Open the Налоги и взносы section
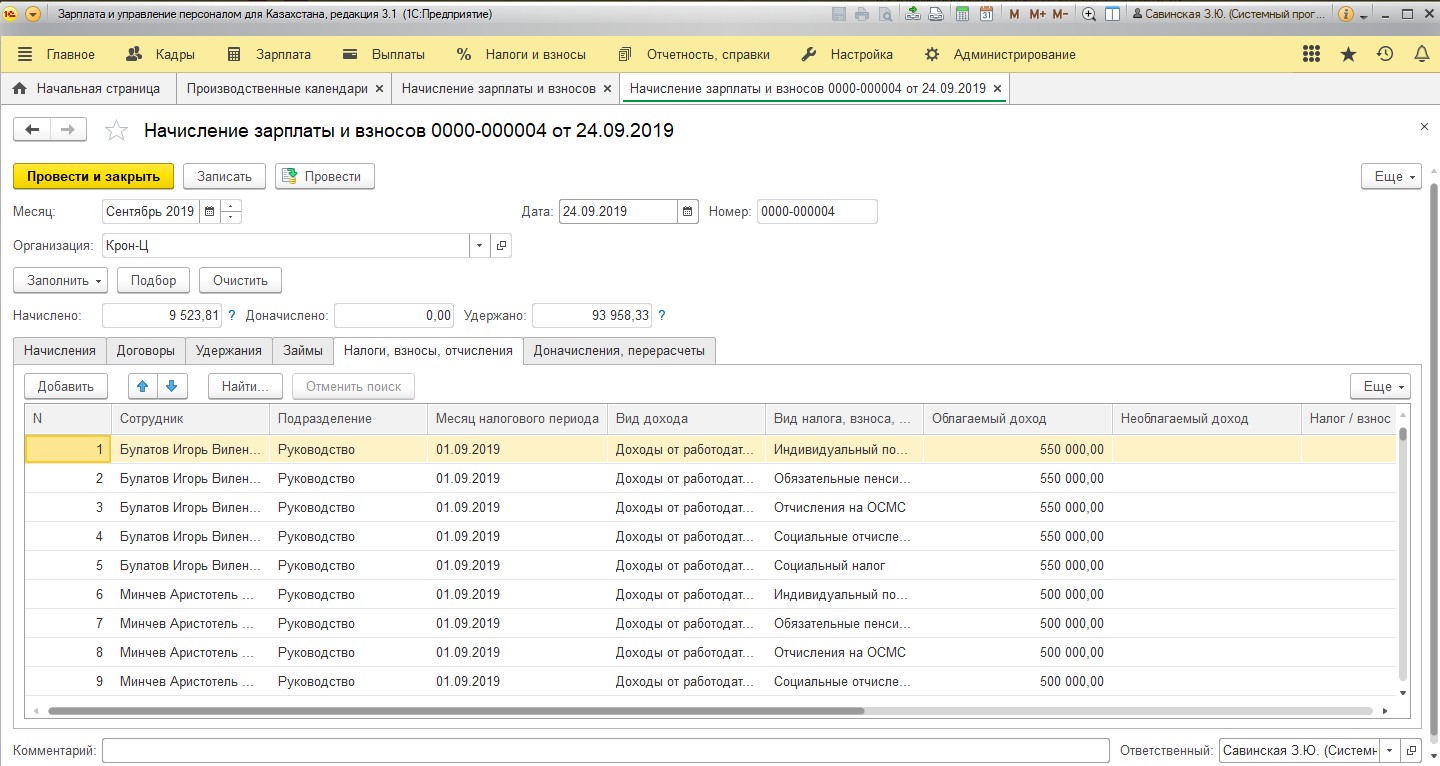The image size is (1440, 766). pos(521,54)
